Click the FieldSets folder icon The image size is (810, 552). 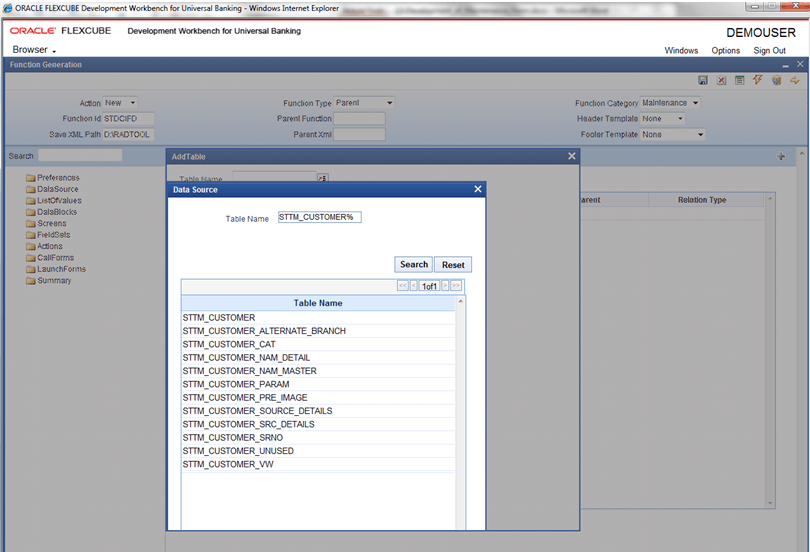pyautogui.click(x=30, y=234)
